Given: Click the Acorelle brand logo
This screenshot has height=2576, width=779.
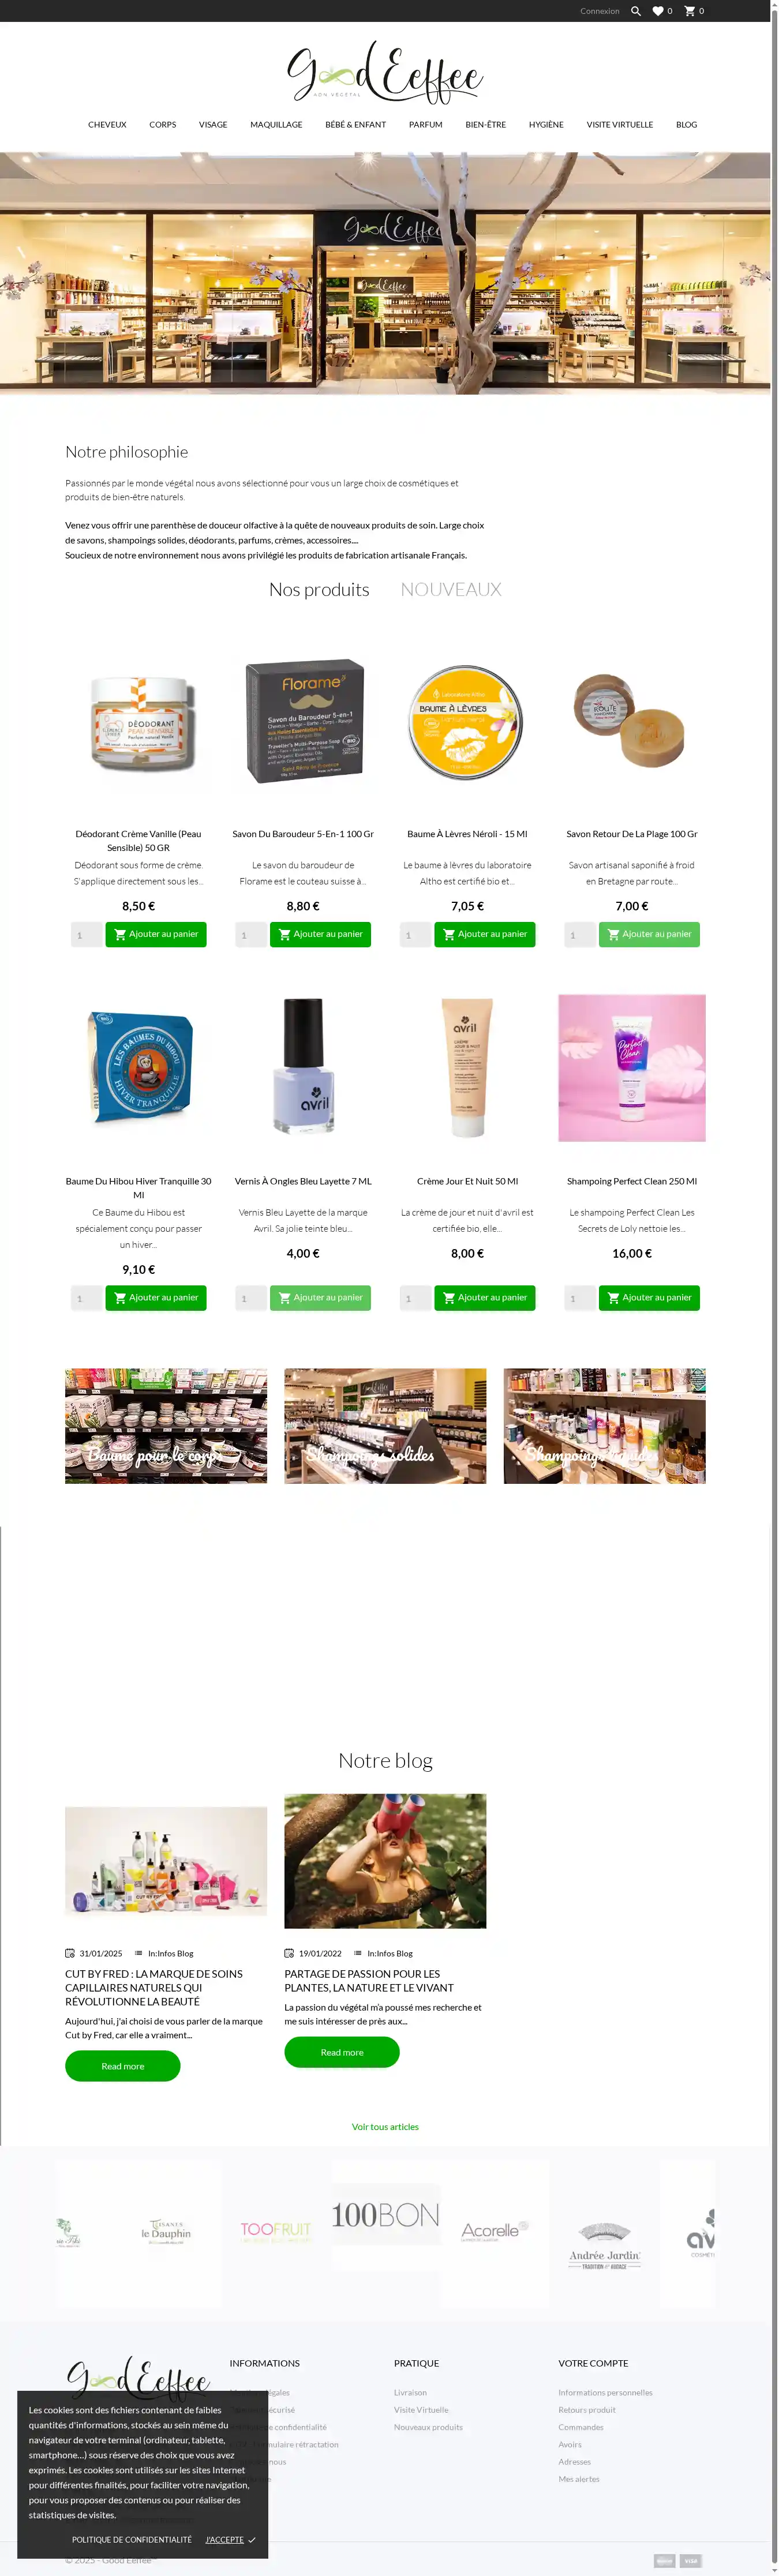Looking at the screenshot, I should click(494, 2231).
